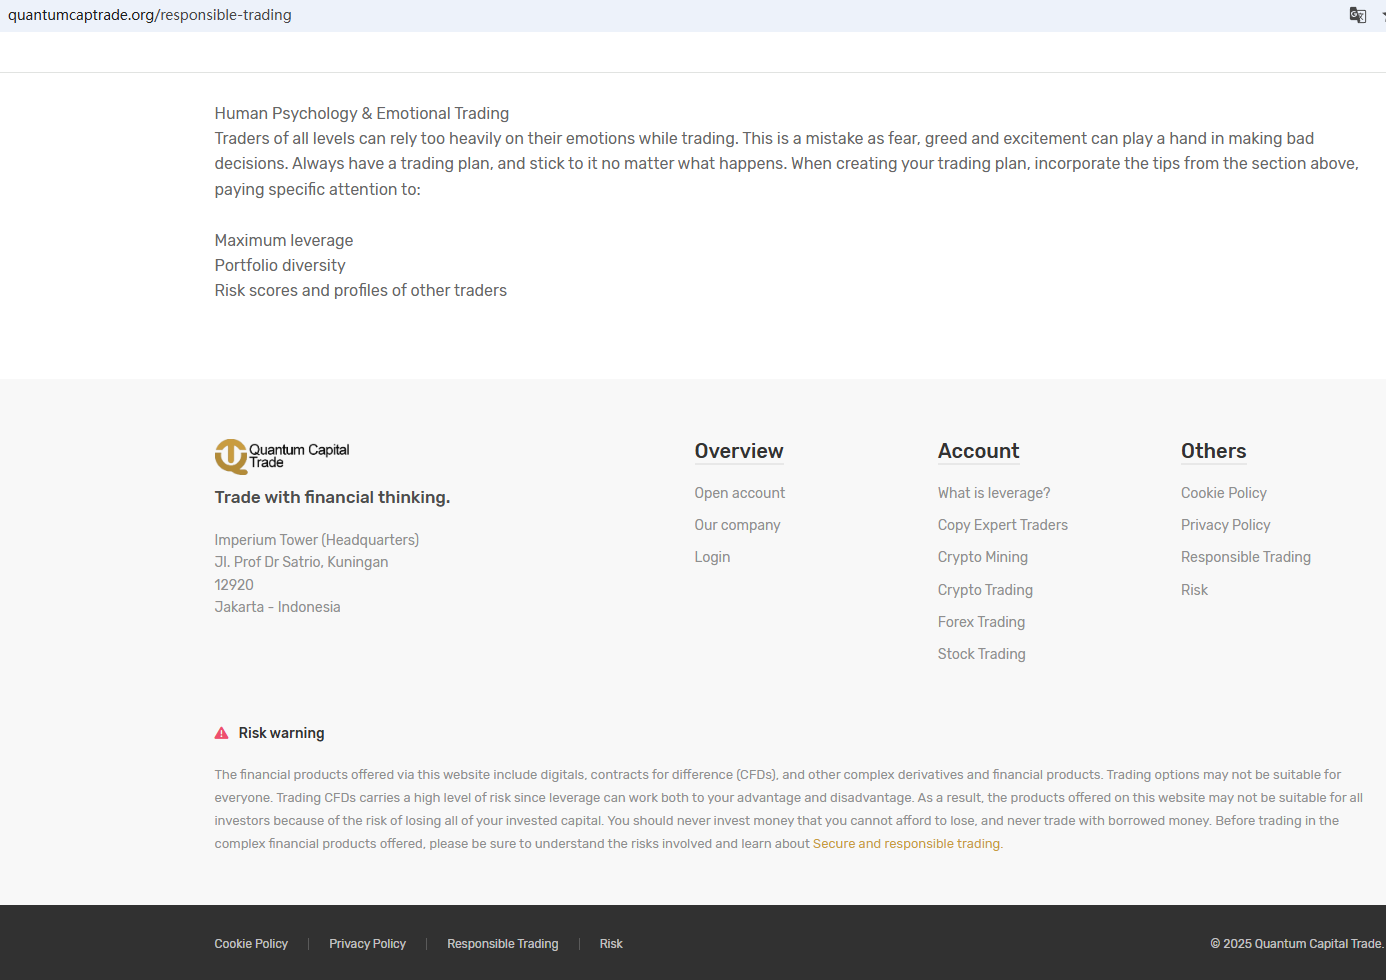Open 'What is leverage?' link
The height and width of the screenshot is (980, 1386).
click(x=993, y=493)
